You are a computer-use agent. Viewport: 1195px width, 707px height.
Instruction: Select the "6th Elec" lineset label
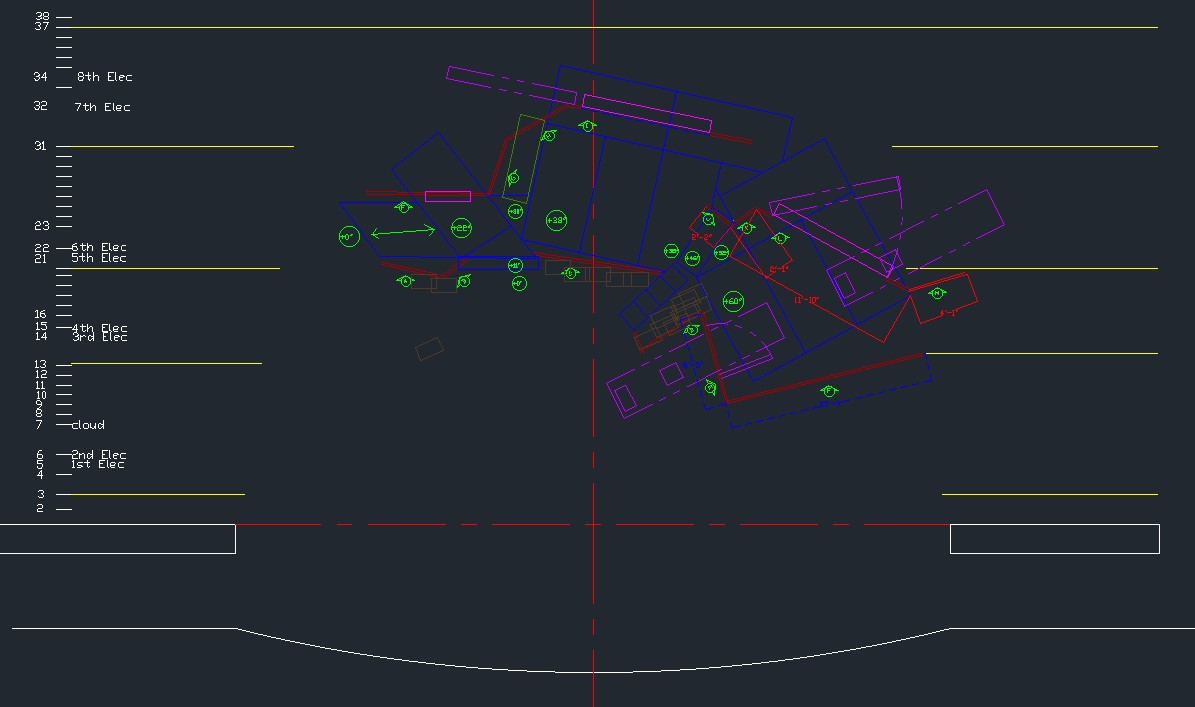pyautogui.click(x=99, y=247)
